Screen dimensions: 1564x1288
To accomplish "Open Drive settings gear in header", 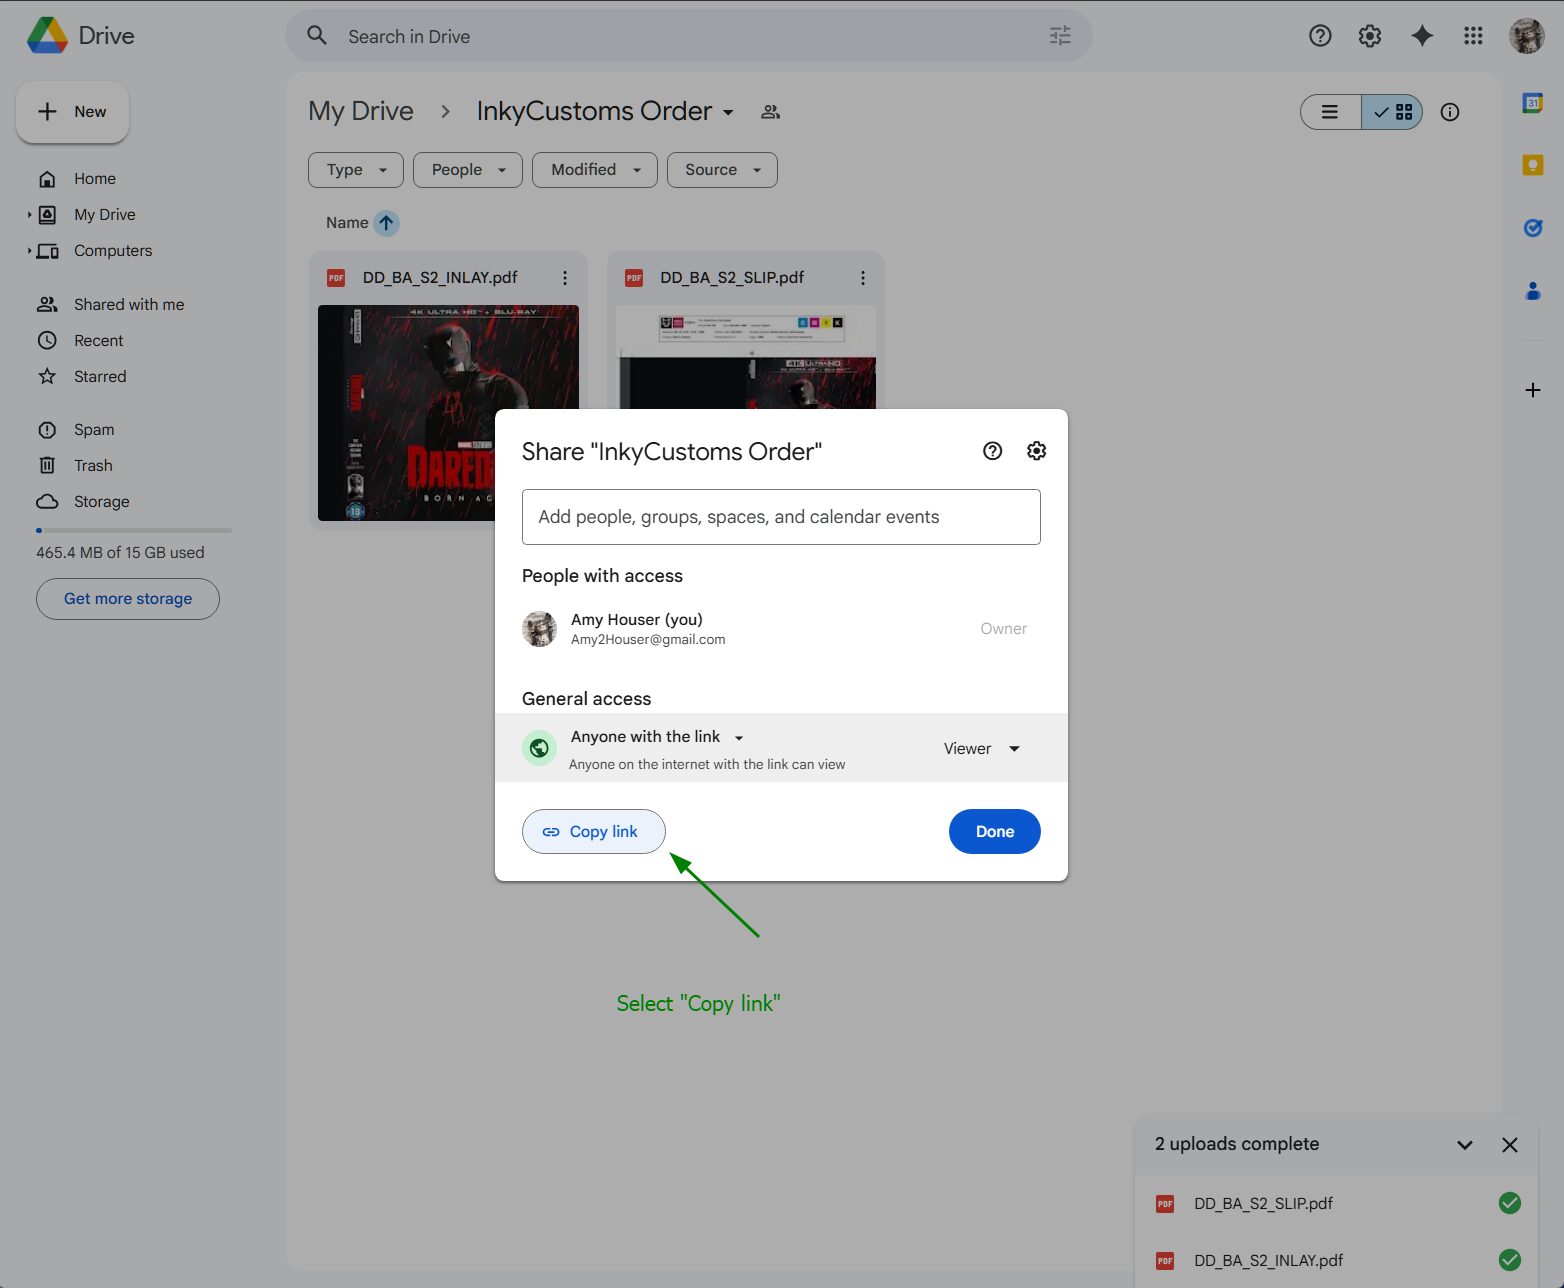I will pos(1370,36).
